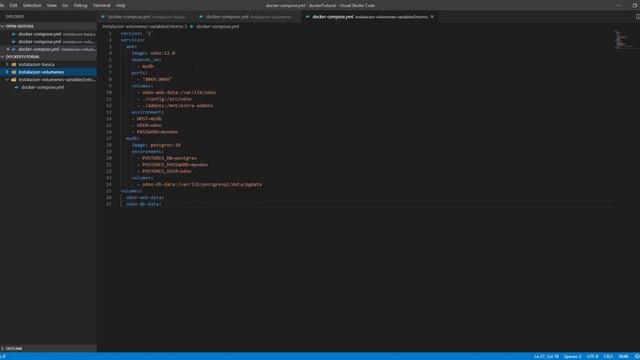Viewport: 640px width, 360px height.
Task: Place cursor on line 18 image: postgres:10
Action: pyautogui.click(x=156, y=145)
